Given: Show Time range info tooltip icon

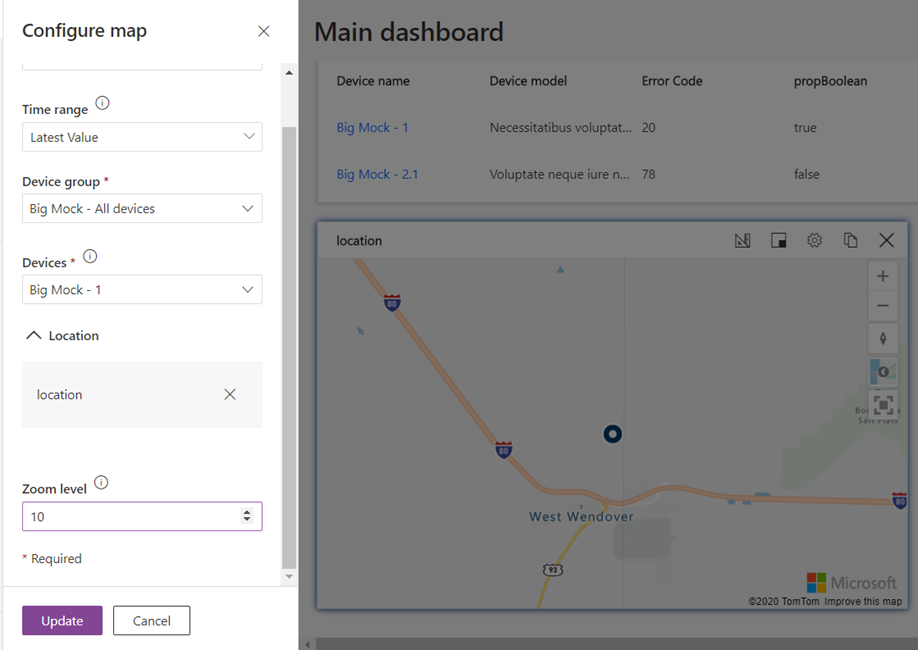Looking at the screenshot, I should pos(102,103).
